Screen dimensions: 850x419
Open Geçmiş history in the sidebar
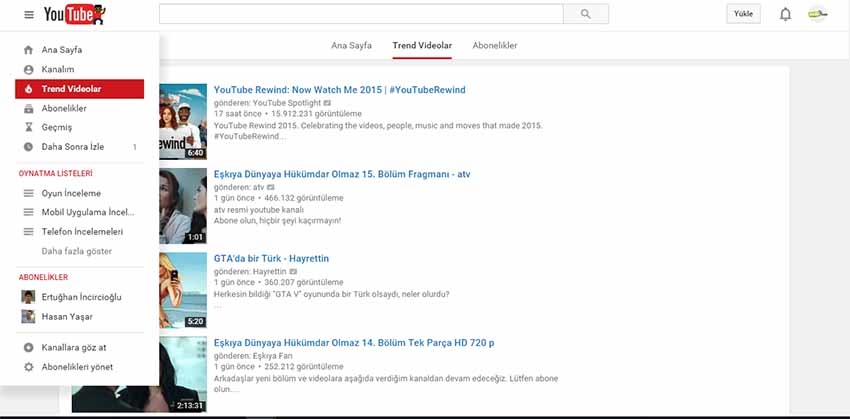point(56,127)
